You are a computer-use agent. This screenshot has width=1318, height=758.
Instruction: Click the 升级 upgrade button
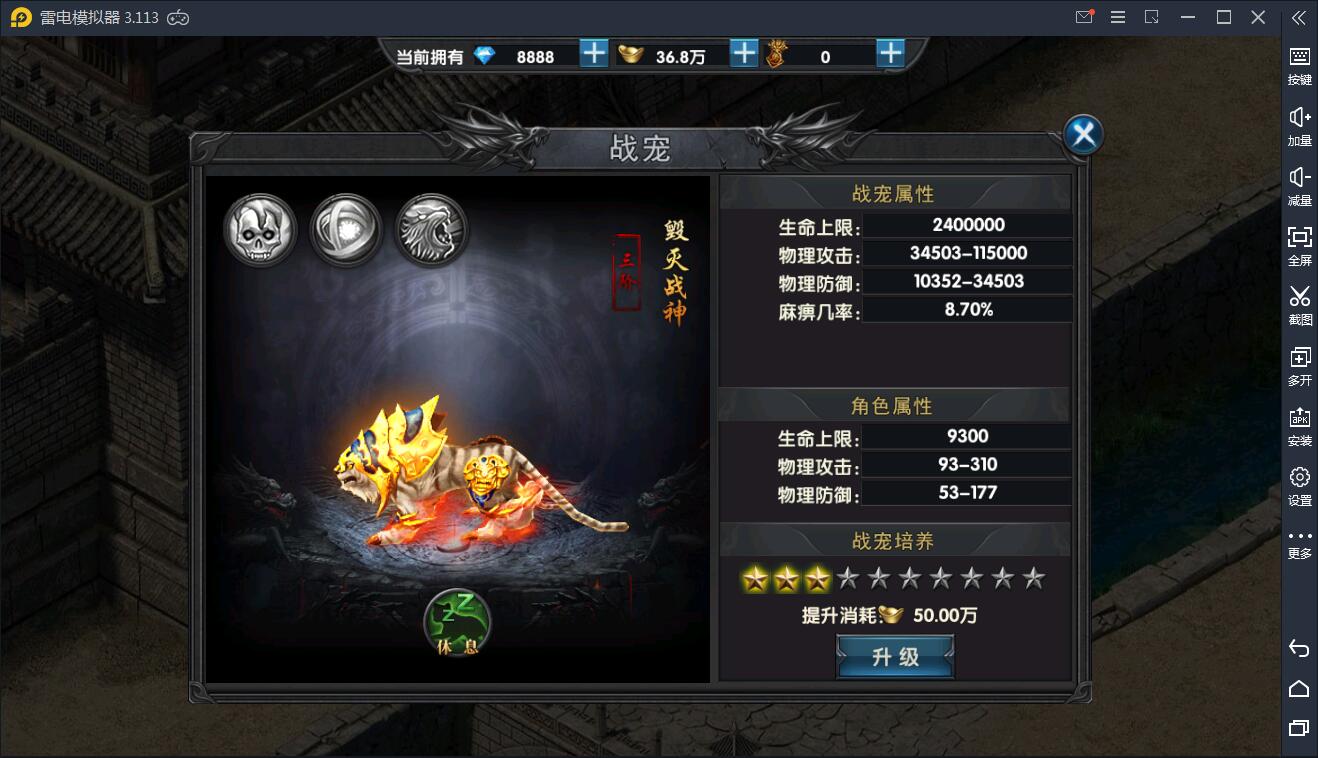click(895, 657)
